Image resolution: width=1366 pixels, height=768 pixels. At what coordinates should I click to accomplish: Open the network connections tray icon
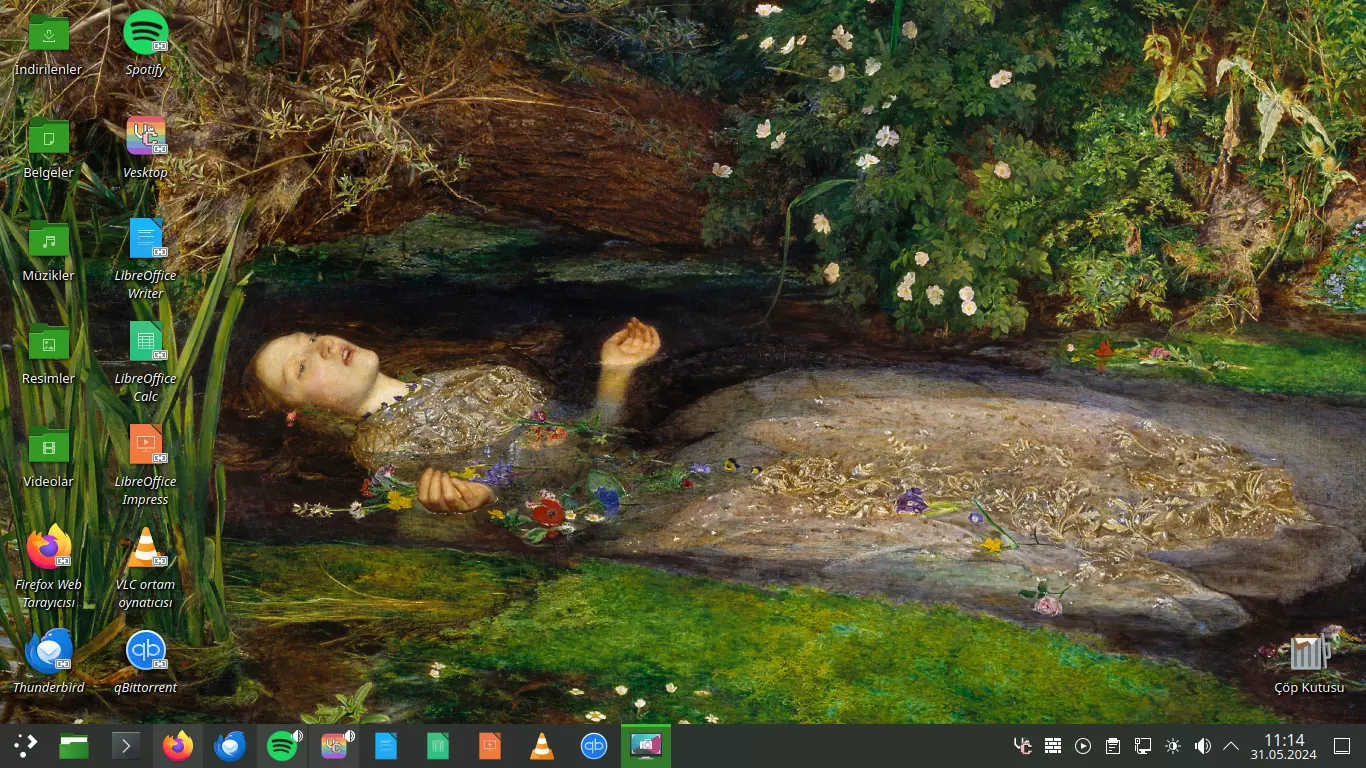1142,746
